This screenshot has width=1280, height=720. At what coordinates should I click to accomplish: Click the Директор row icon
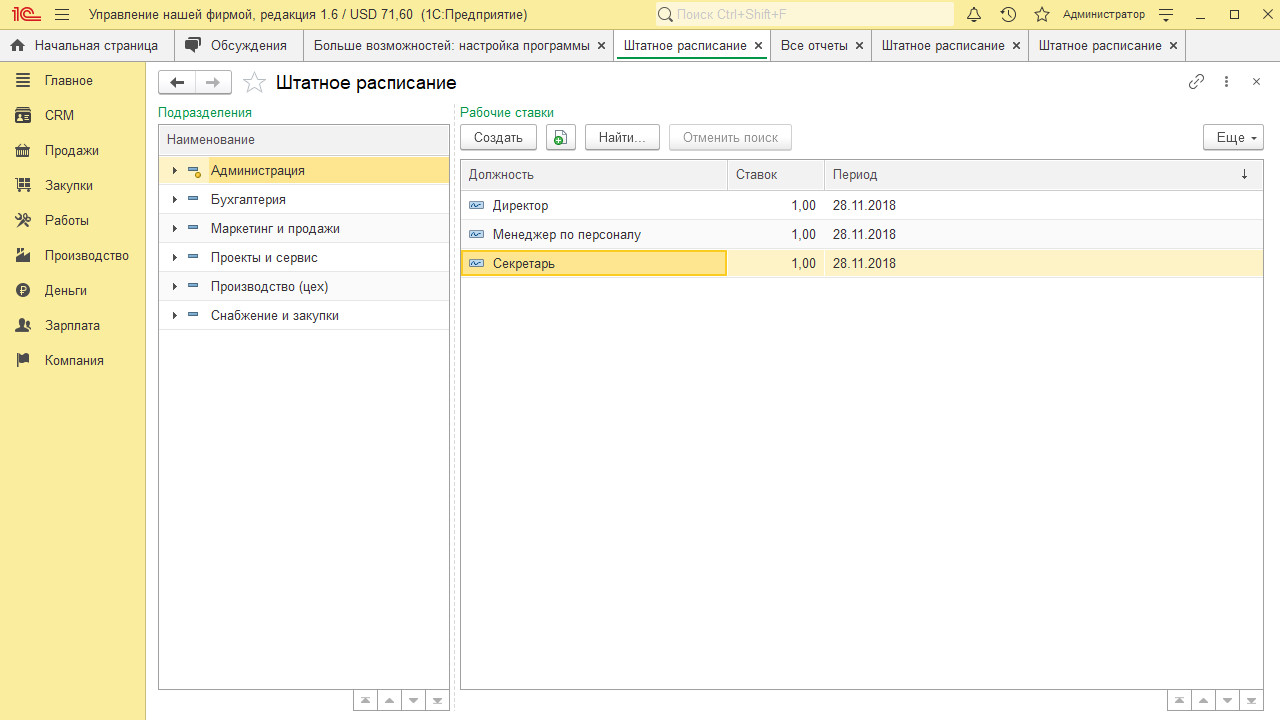477,206
